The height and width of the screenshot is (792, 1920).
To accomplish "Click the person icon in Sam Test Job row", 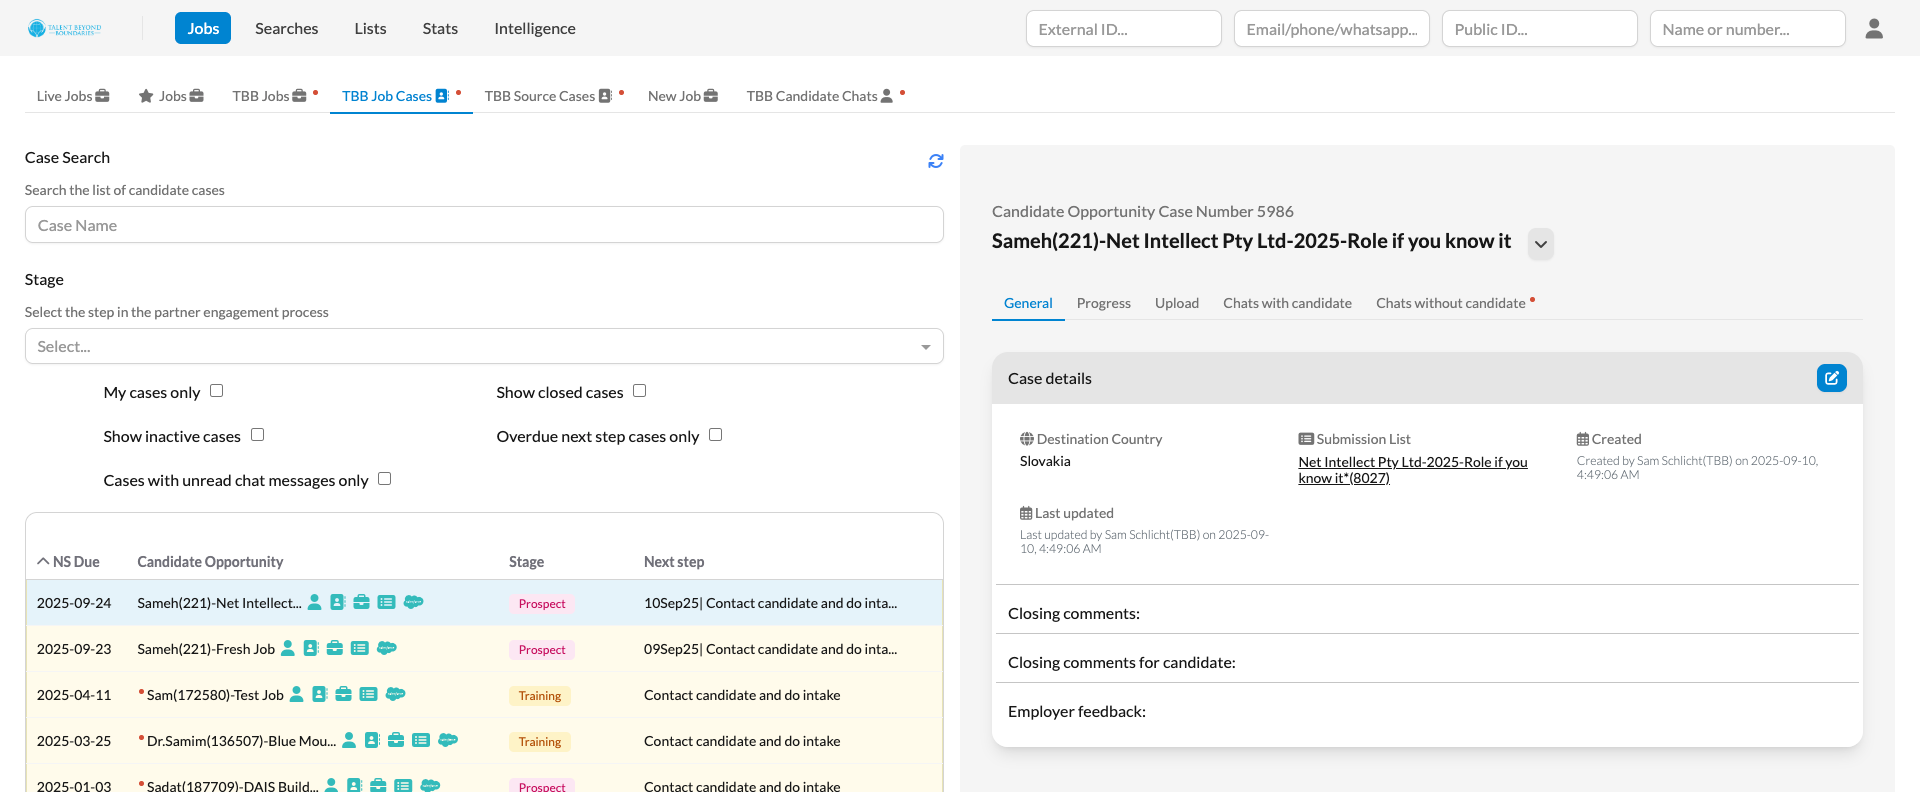I will (296, 694).
